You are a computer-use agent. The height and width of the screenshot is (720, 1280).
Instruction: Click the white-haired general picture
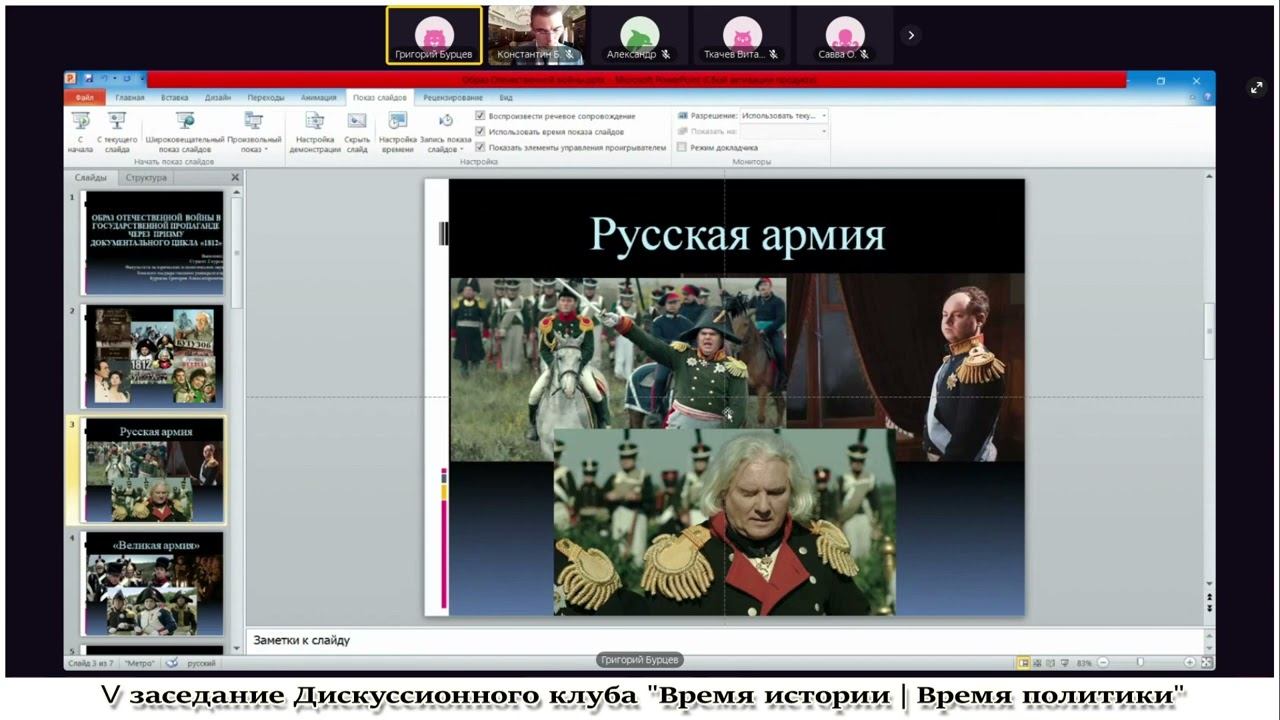[x=725, y=522]
